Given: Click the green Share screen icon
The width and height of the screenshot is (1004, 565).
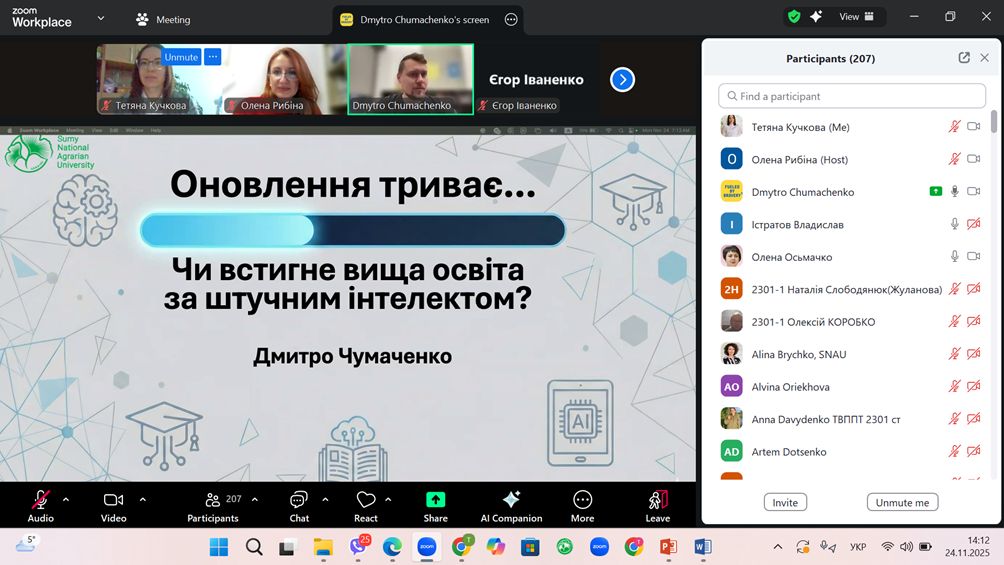Looking at the screenshot, I should pos(435,500).
